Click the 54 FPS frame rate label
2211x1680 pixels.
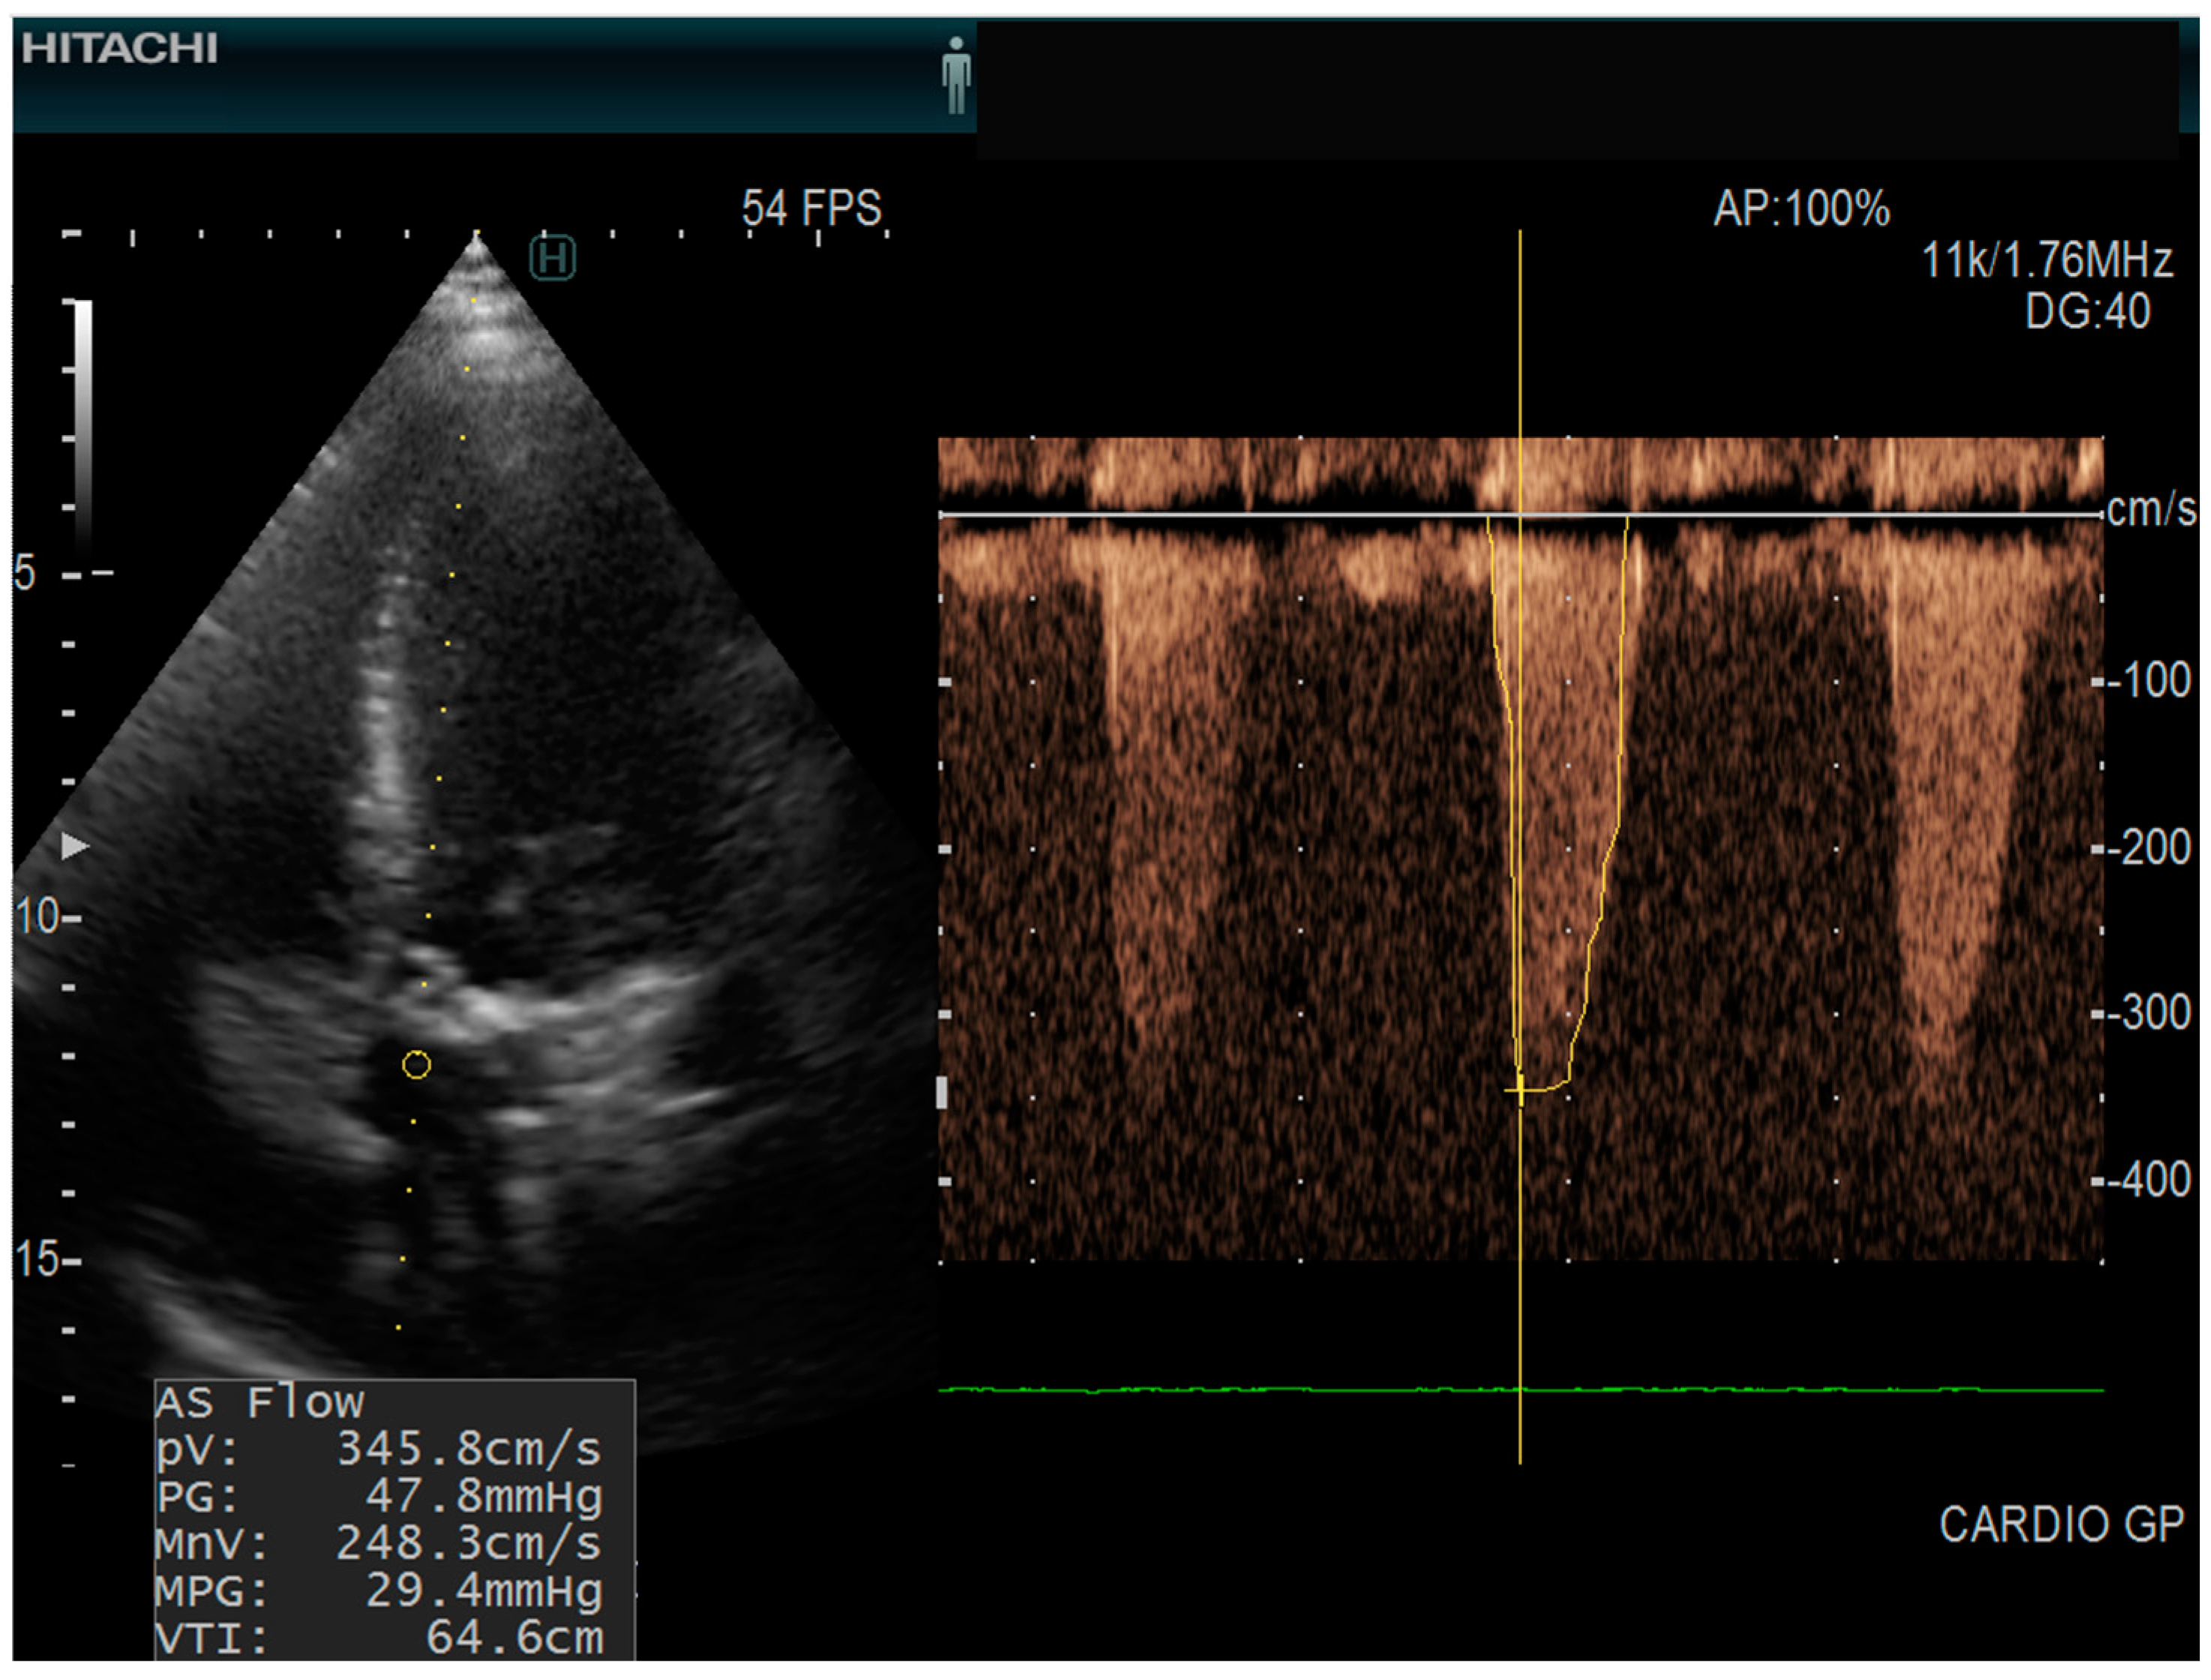click(811, 209)
